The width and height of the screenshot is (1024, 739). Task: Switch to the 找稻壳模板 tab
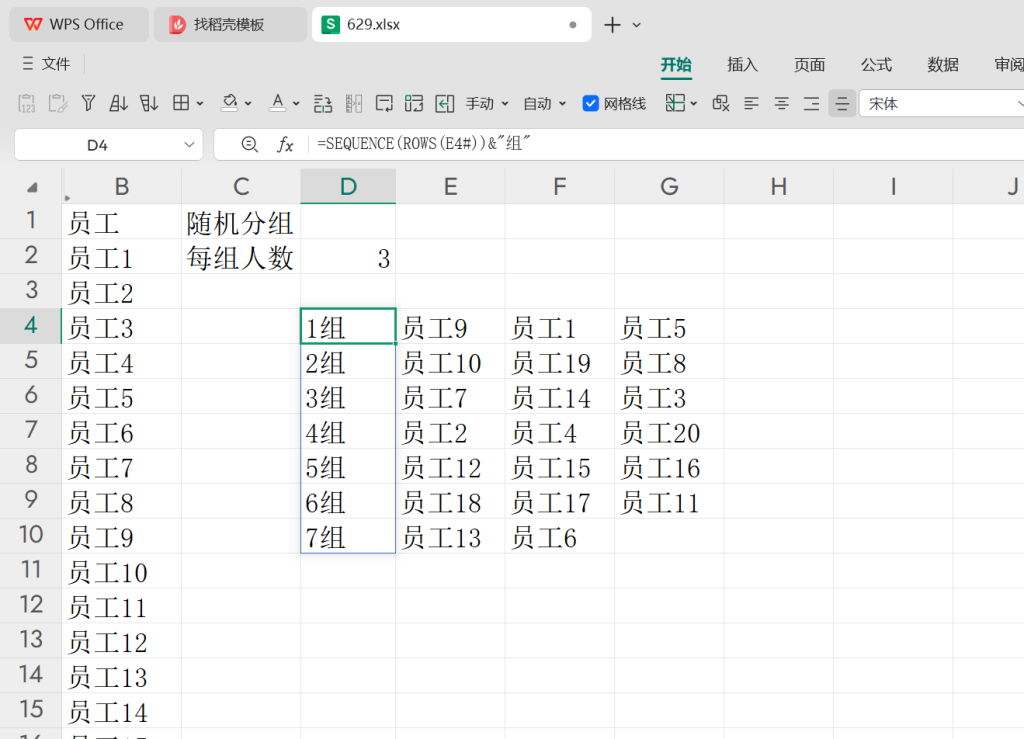(230, 25)
